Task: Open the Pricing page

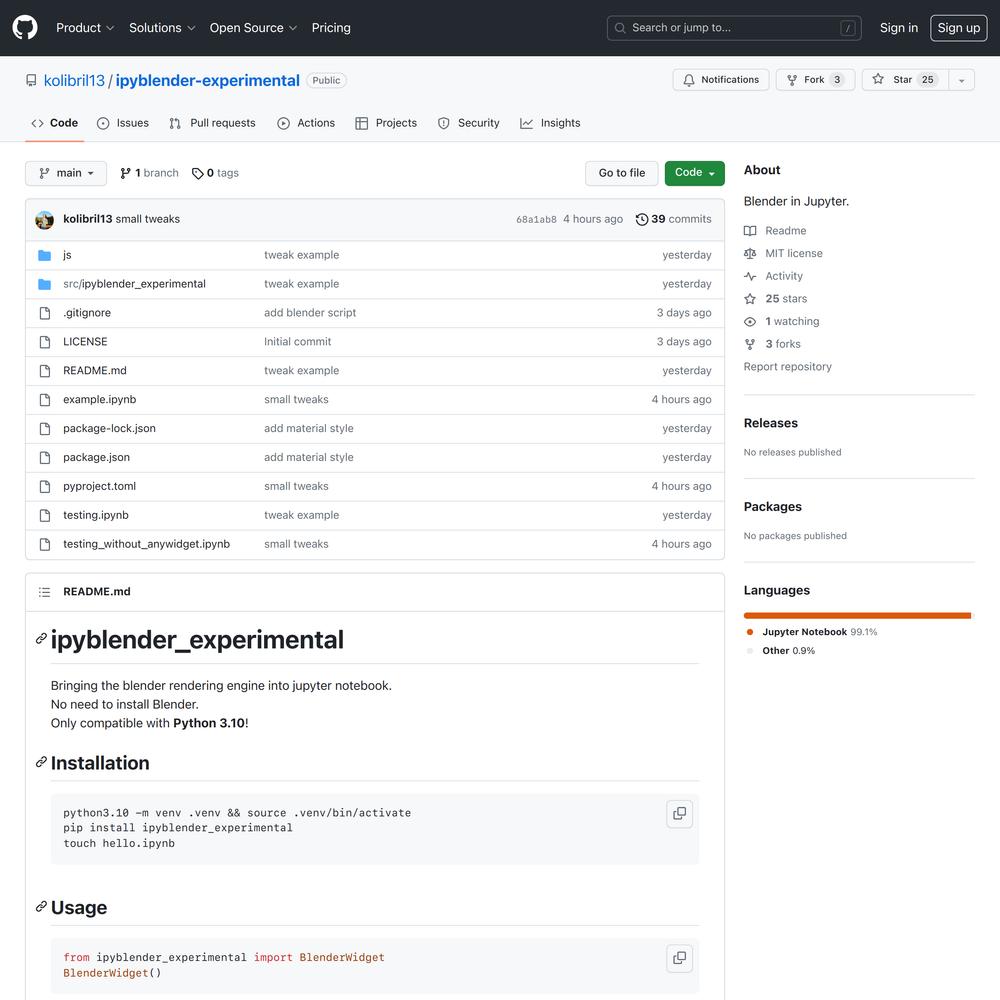Action: [331, 28]
